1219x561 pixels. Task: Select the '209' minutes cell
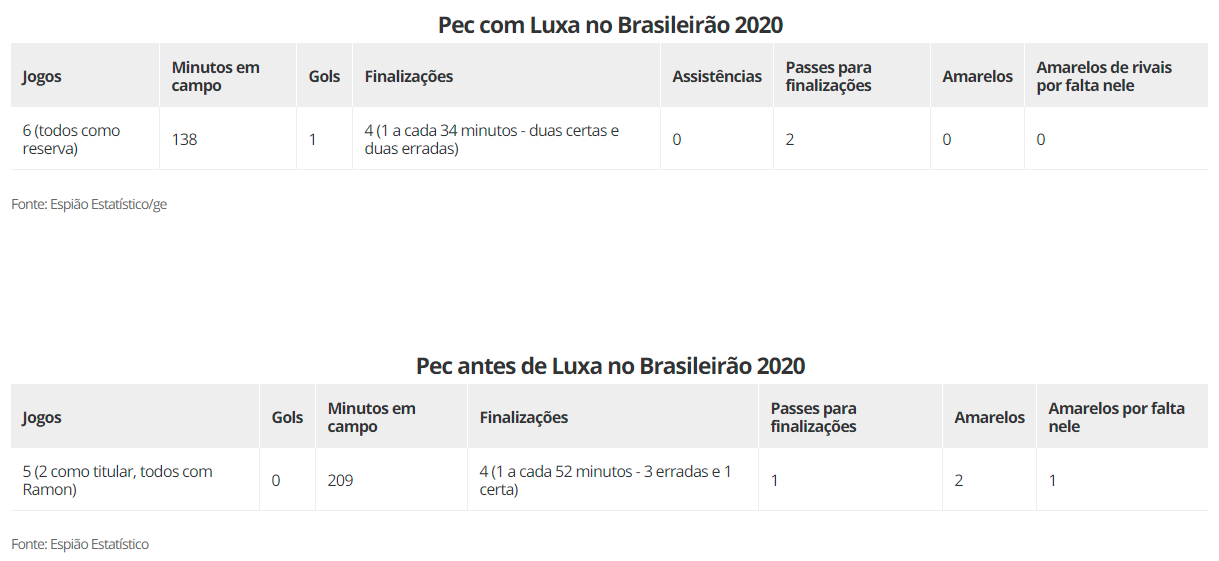coord(341,481)
